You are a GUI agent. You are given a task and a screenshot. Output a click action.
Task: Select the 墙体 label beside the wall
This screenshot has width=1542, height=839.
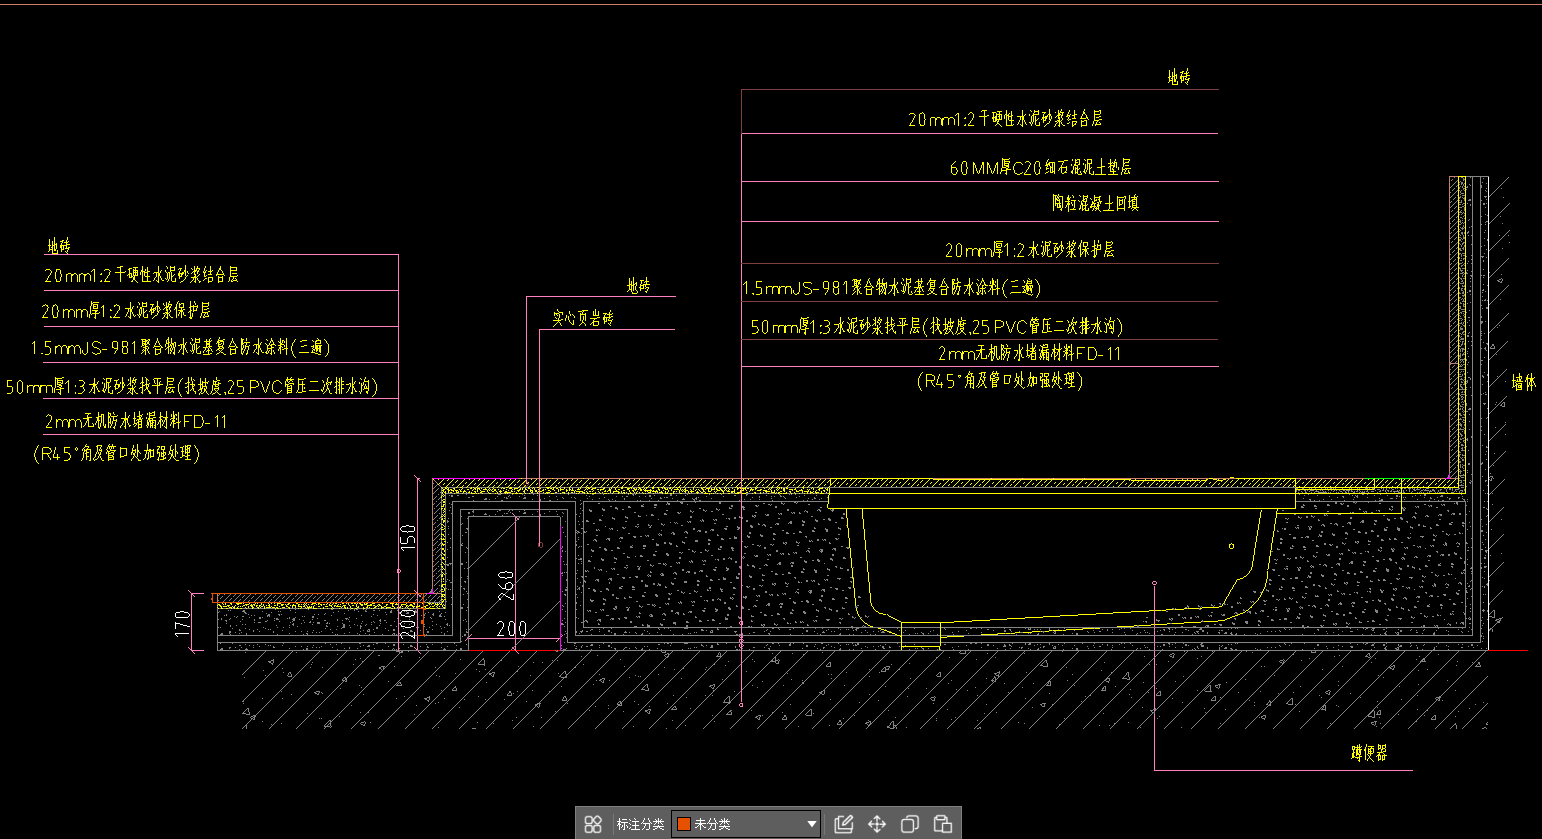1523,382
